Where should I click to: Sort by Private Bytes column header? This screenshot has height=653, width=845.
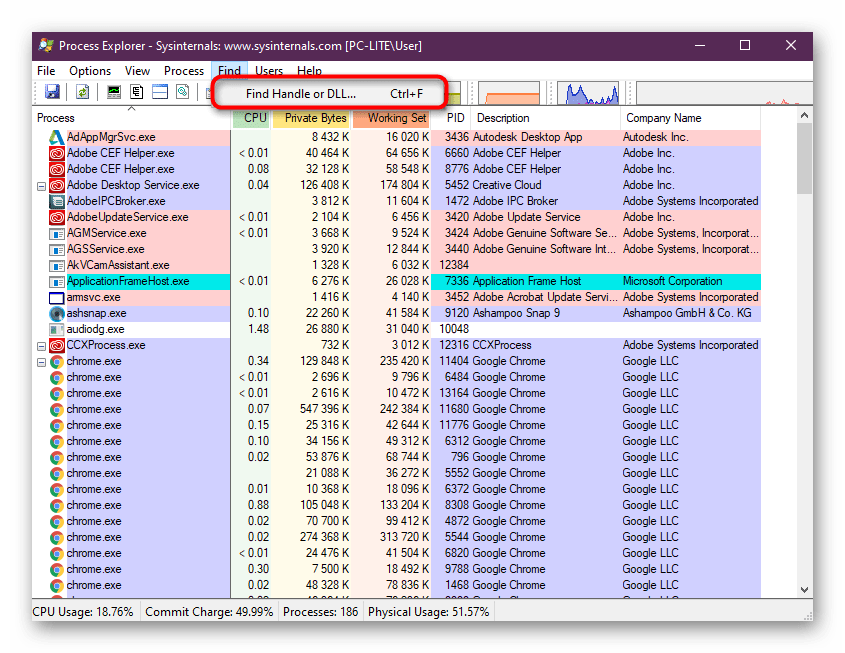[311, 118]
